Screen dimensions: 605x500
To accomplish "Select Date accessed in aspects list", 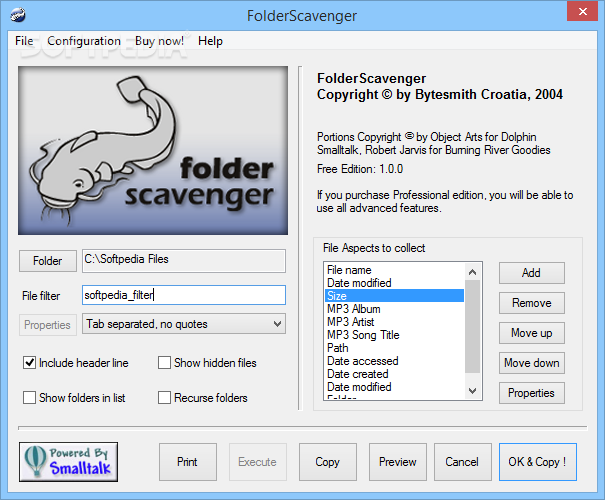I will (x=394, y=361).
